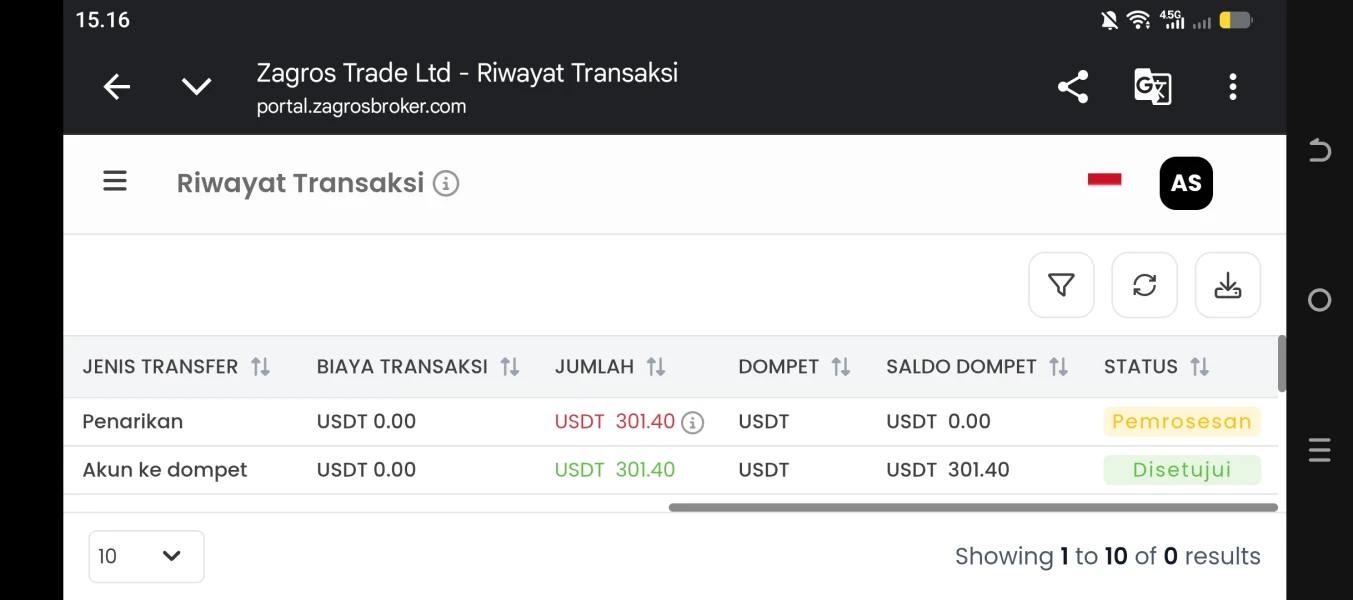Open the Google Translate page icon

tap(1152, 87)
